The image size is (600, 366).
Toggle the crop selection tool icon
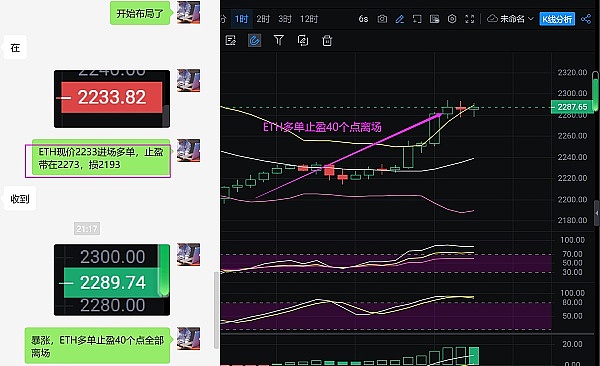click(417, 19)
